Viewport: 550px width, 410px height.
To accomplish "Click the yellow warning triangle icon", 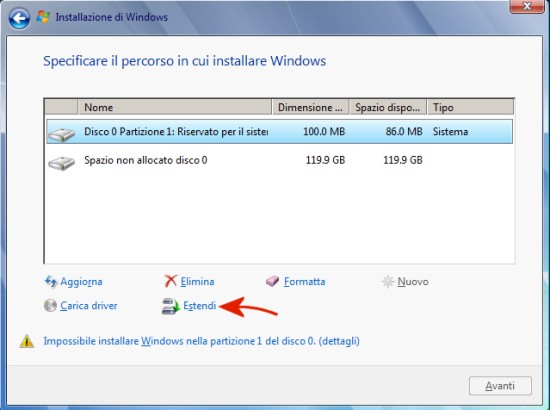I will 27,341.
